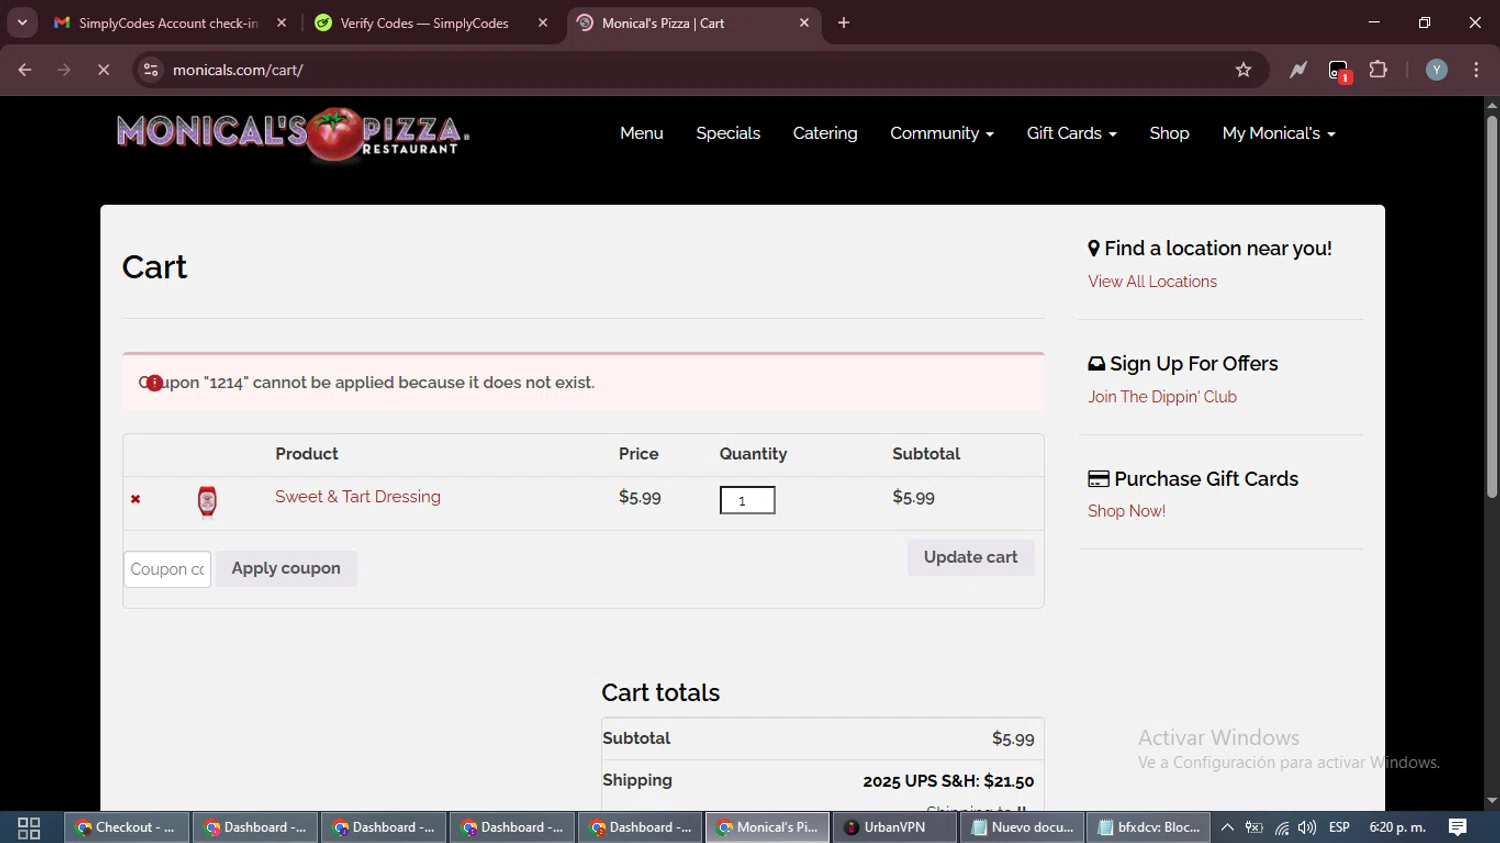Screen dimensions: 1500x843
Task: Open the Catering navigation item
Action: point(825,133)
